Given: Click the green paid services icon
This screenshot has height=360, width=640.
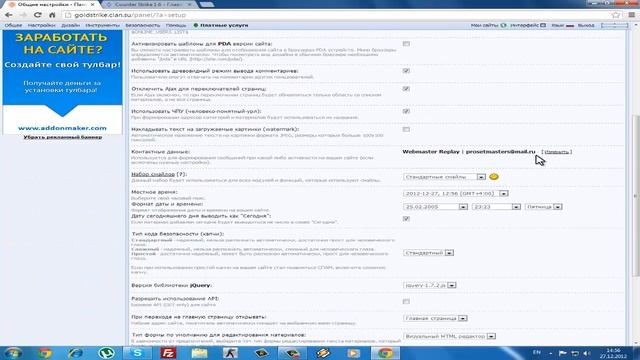Looking at the screenshot, I should 196,25.
